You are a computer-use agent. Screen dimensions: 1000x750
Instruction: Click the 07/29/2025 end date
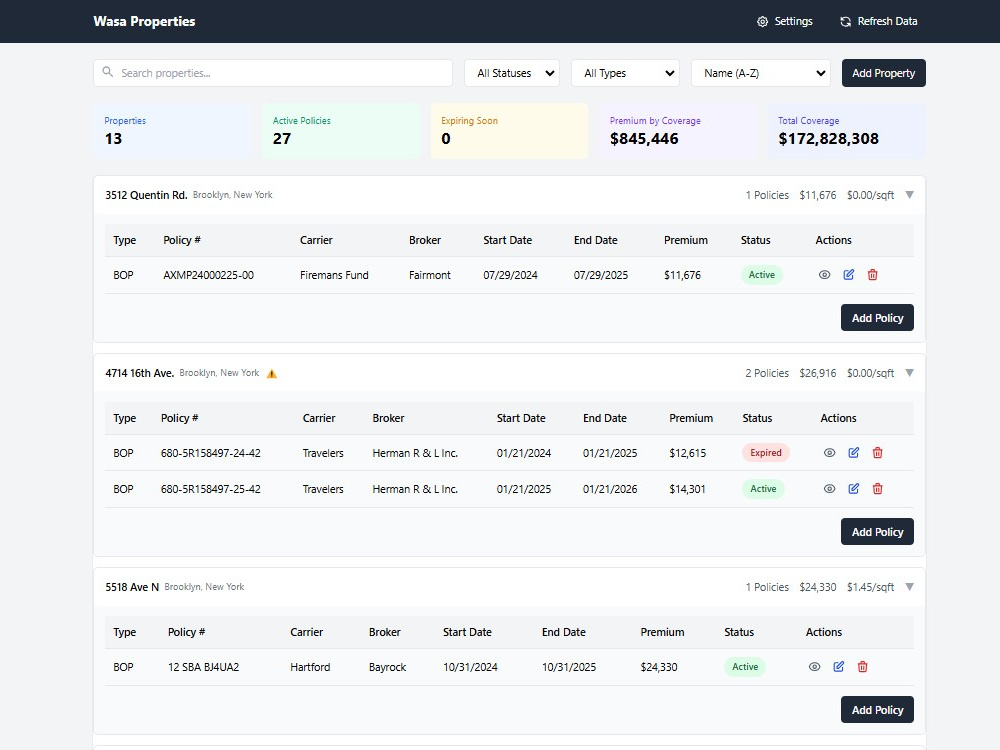[601, 275]
